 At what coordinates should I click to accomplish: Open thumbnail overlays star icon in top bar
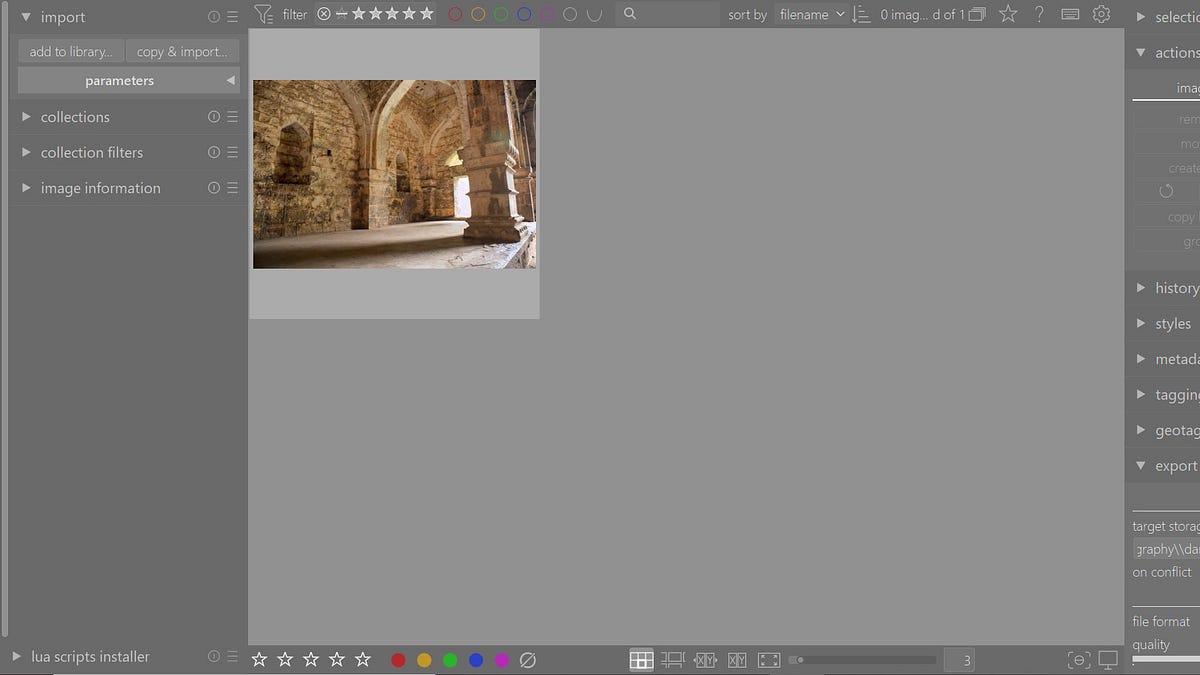1008,14
